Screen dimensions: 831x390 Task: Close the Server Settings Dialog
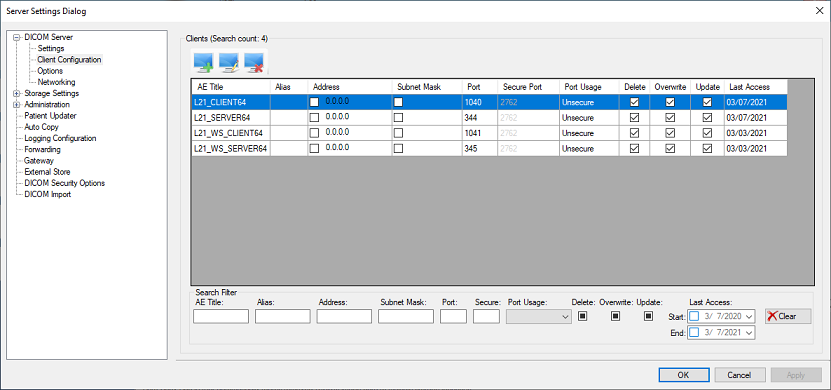point(819,11)
